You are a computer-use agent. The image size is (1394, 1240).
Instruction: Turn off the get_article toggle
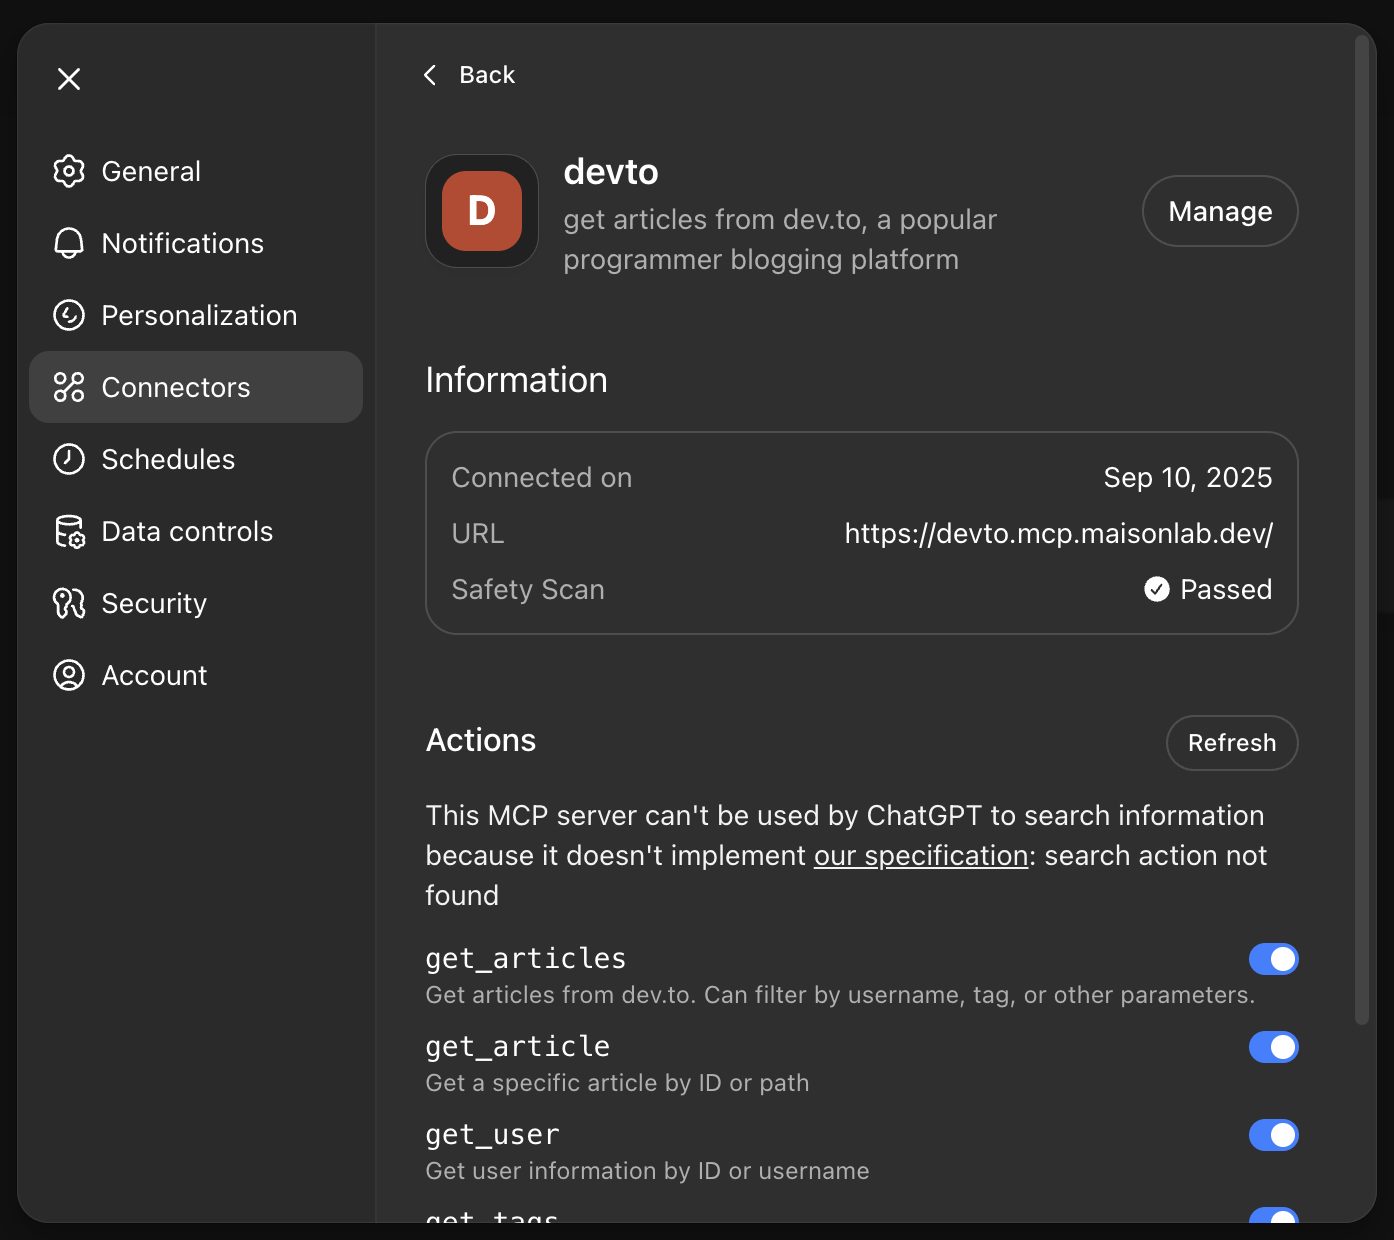click(1273, 1047)
